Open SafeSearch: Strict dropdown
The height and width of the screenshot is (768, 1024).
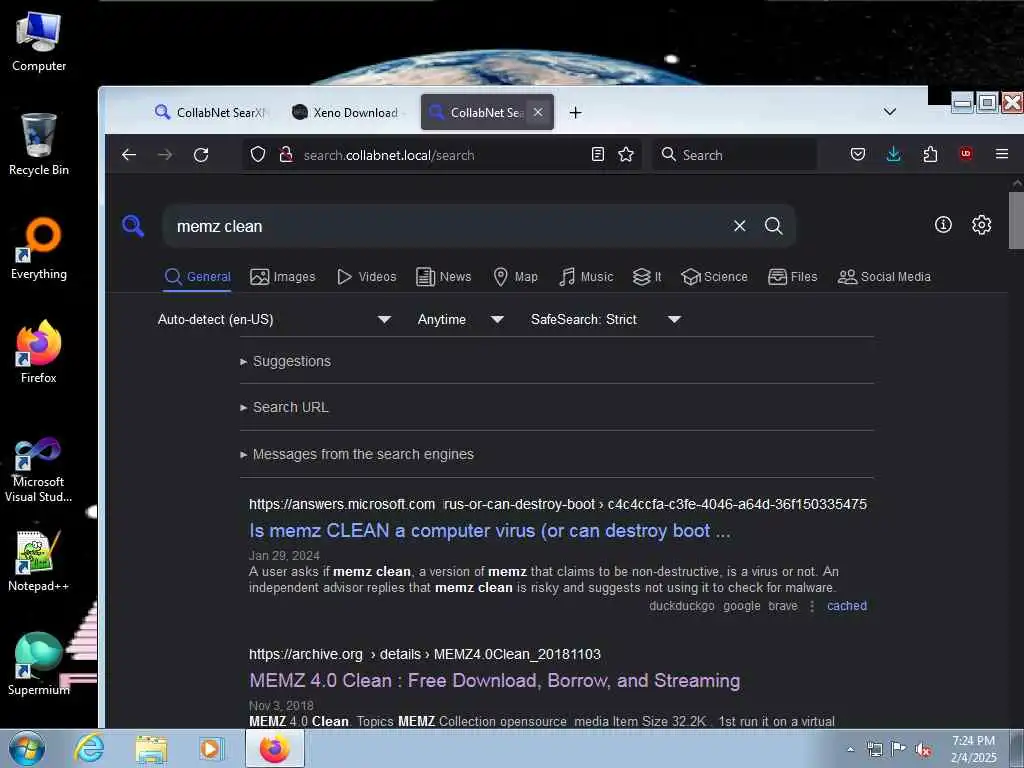pos(606,319)
